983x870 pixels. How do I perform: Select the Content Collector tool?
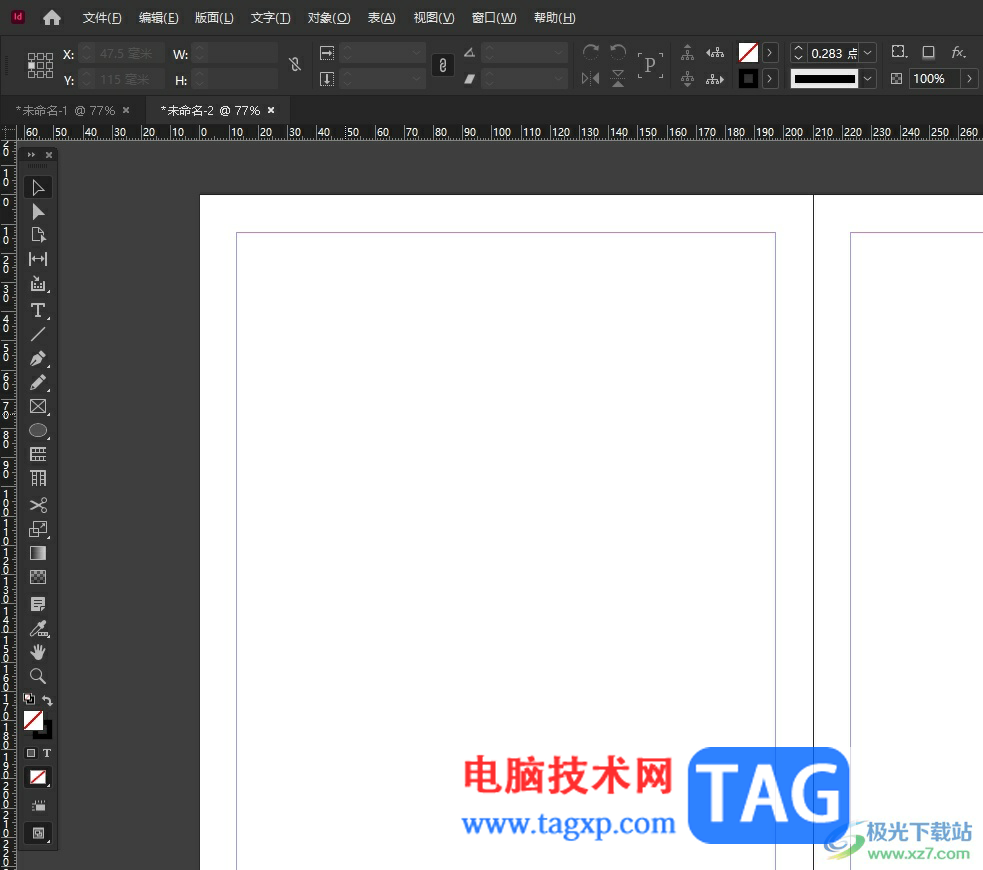(38, 284)
